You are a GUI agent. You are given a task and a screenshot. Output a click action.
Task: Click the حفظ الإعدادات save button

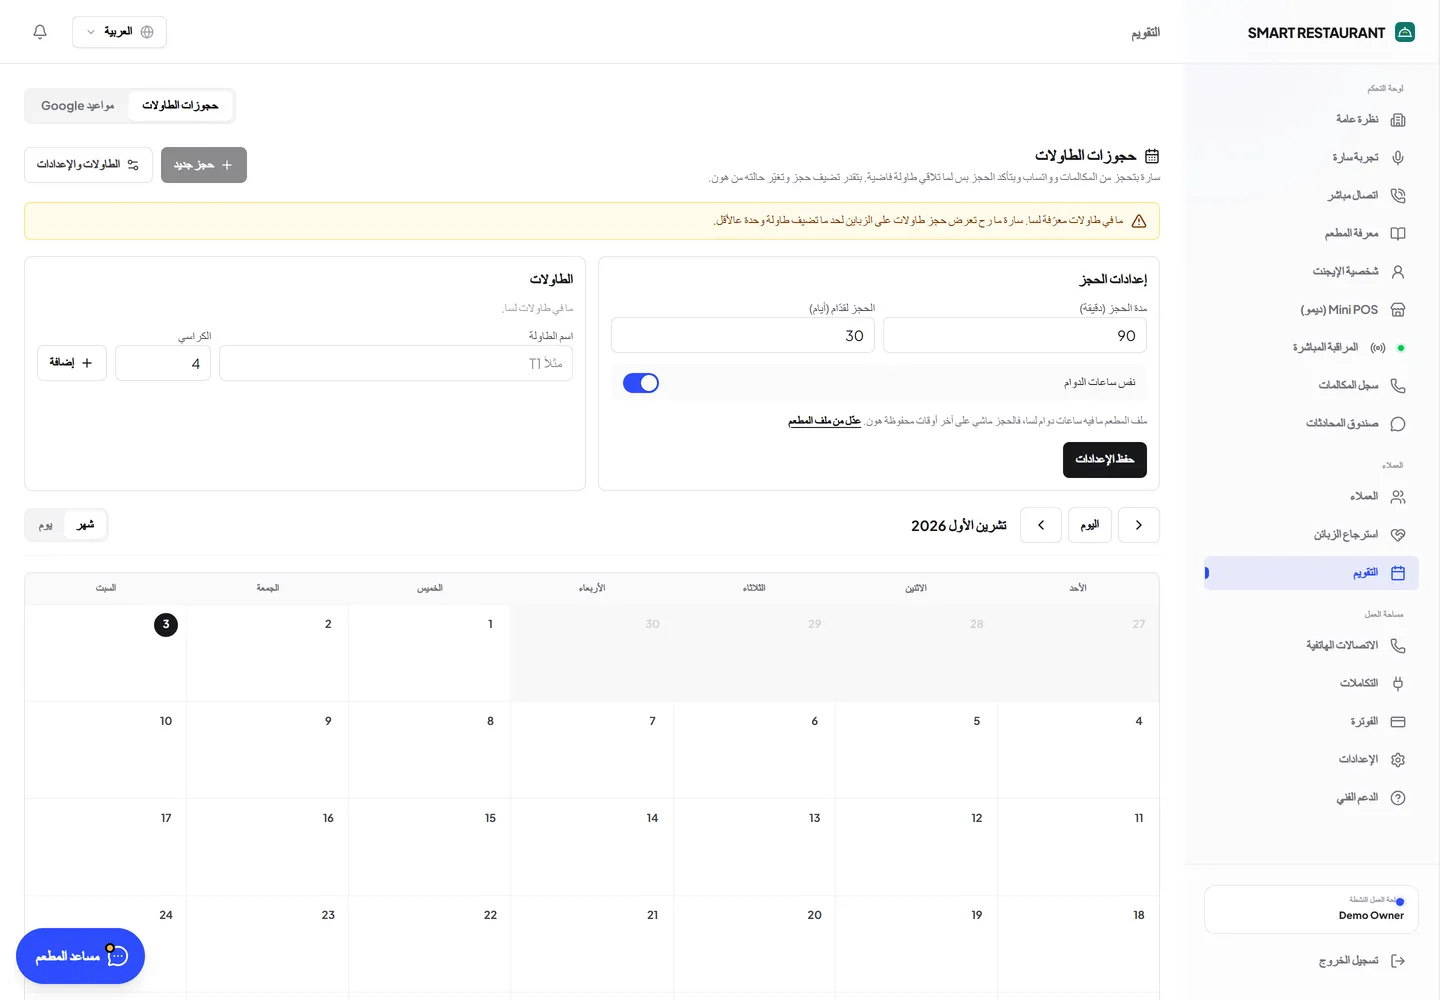[x=1105, y=460]
